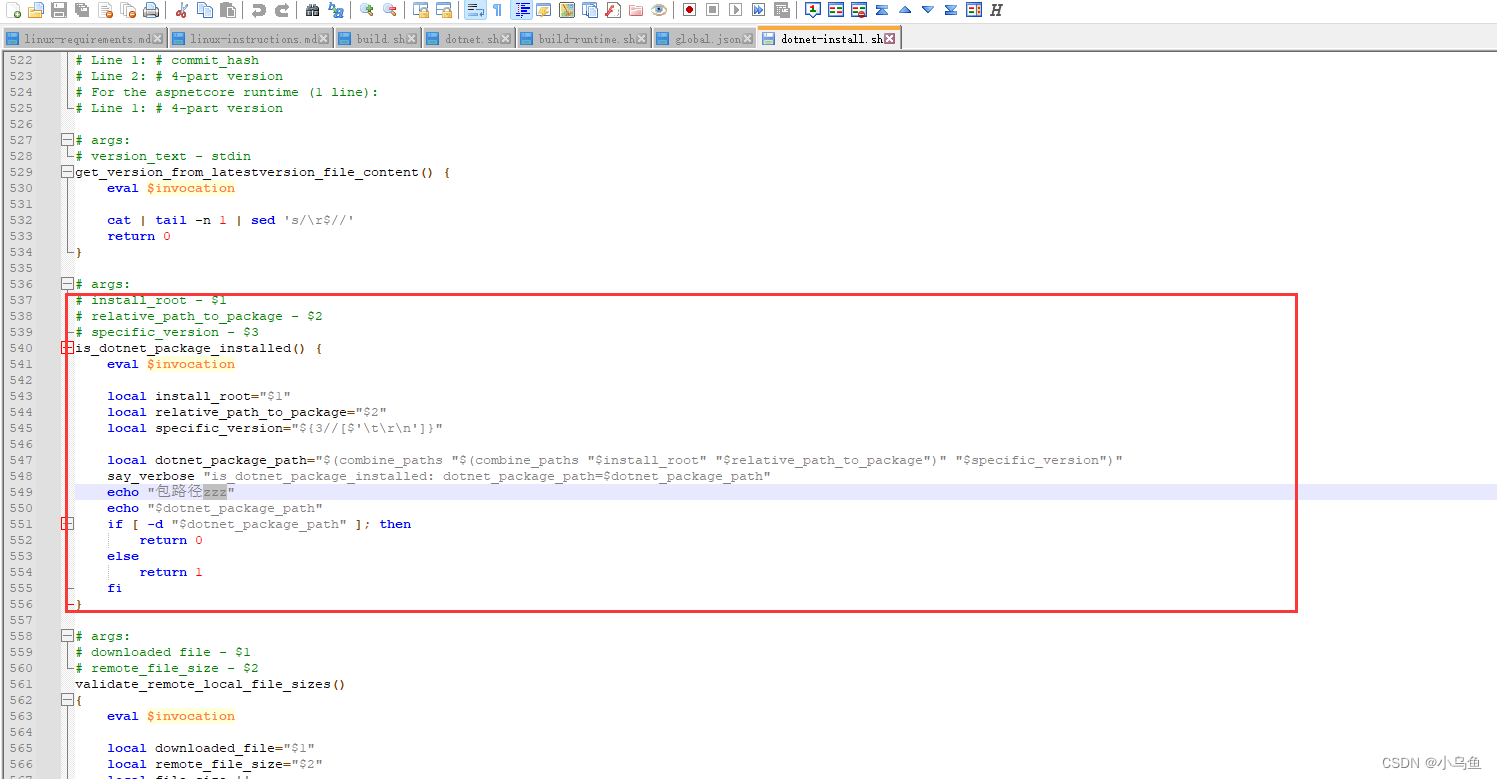Print the current document
Image resolution: width=1497 pixels, height=779 pixels.
[150, 10]
